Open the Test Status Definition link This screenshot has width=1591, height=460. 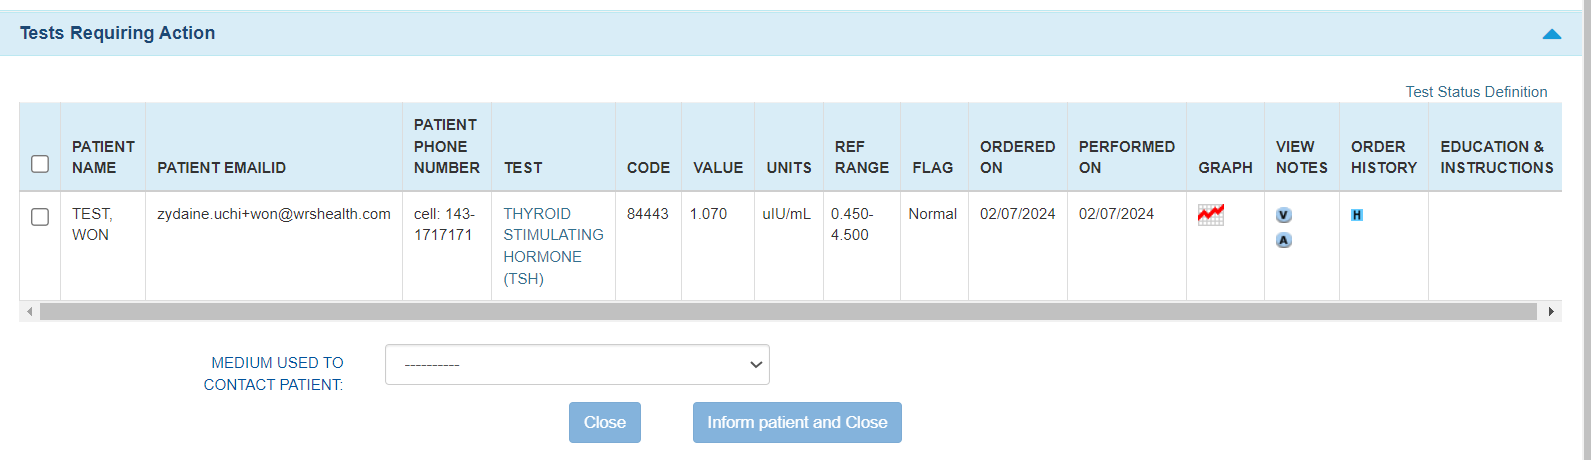pyautogui.click(x=1476, y=92)
